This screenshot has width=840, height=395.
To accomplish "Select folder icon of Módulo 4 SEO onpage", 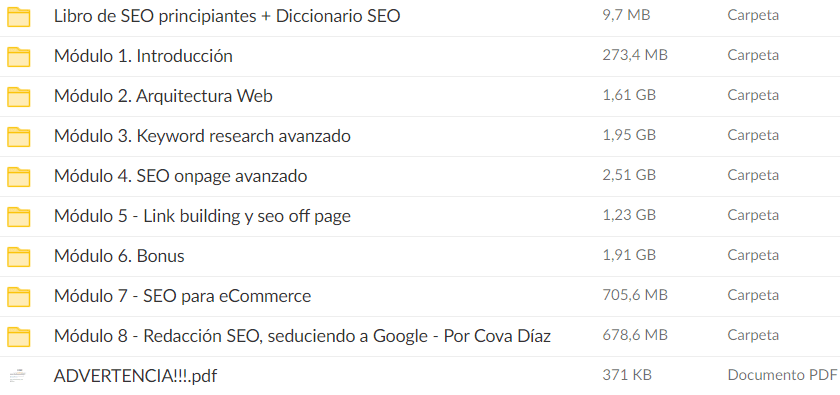I will 18,177.
